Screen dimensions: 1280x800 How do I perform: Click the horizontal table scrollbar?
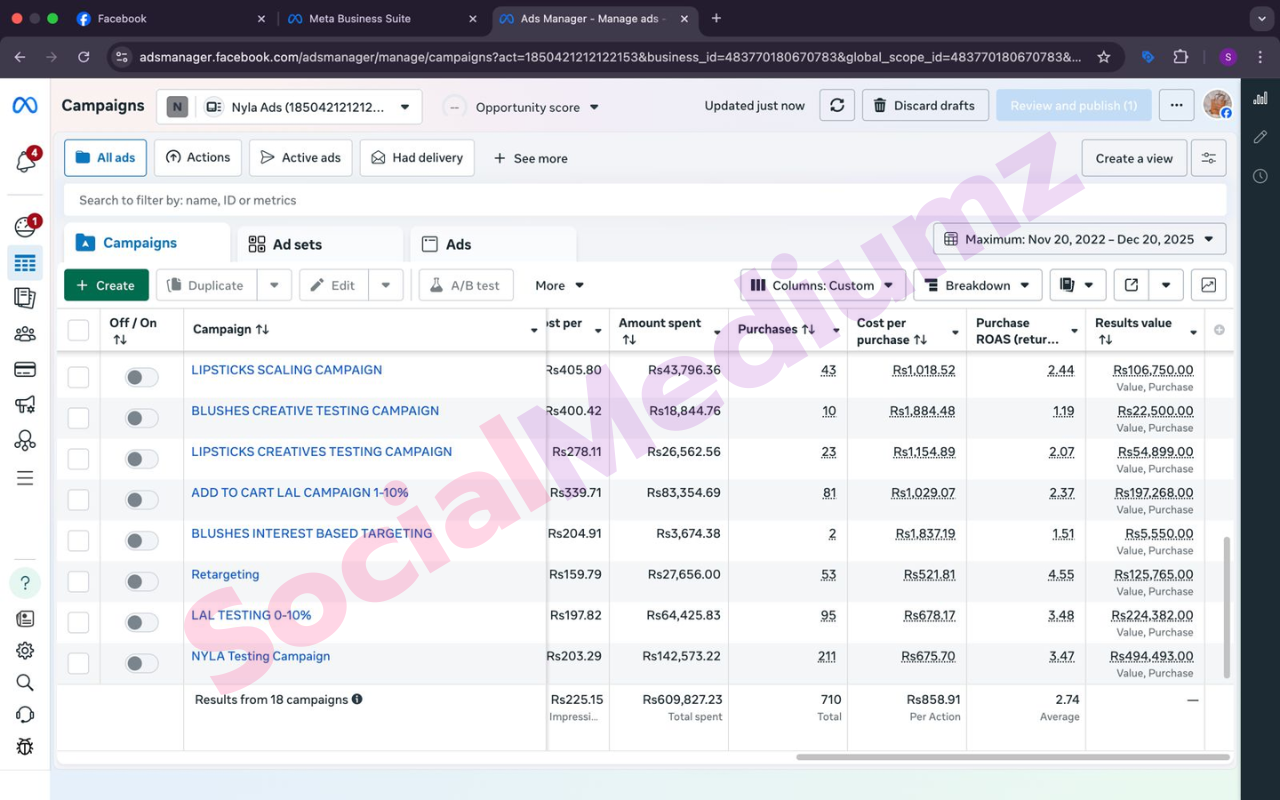tap(1012, 757)
